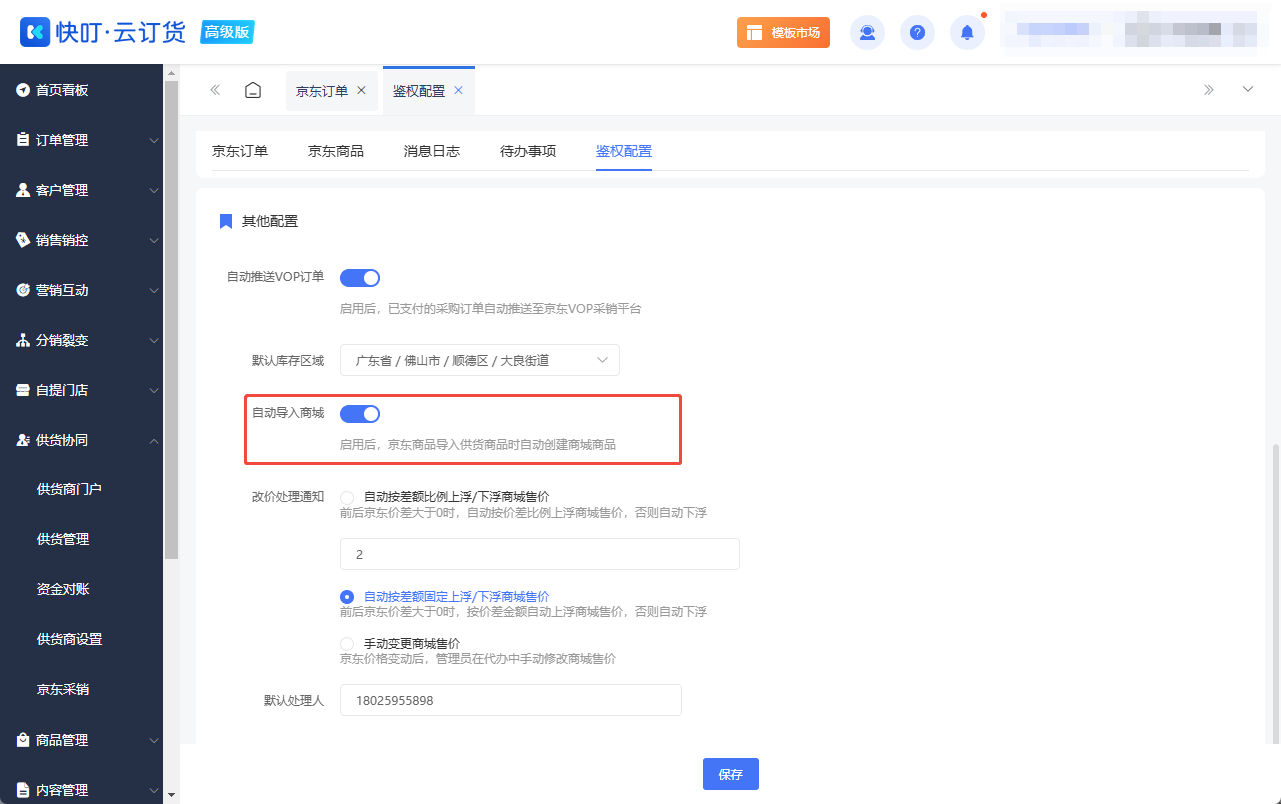Open 资金对账 in sidebar
This screenshot has height=804, width=1281.
point(63,589)
